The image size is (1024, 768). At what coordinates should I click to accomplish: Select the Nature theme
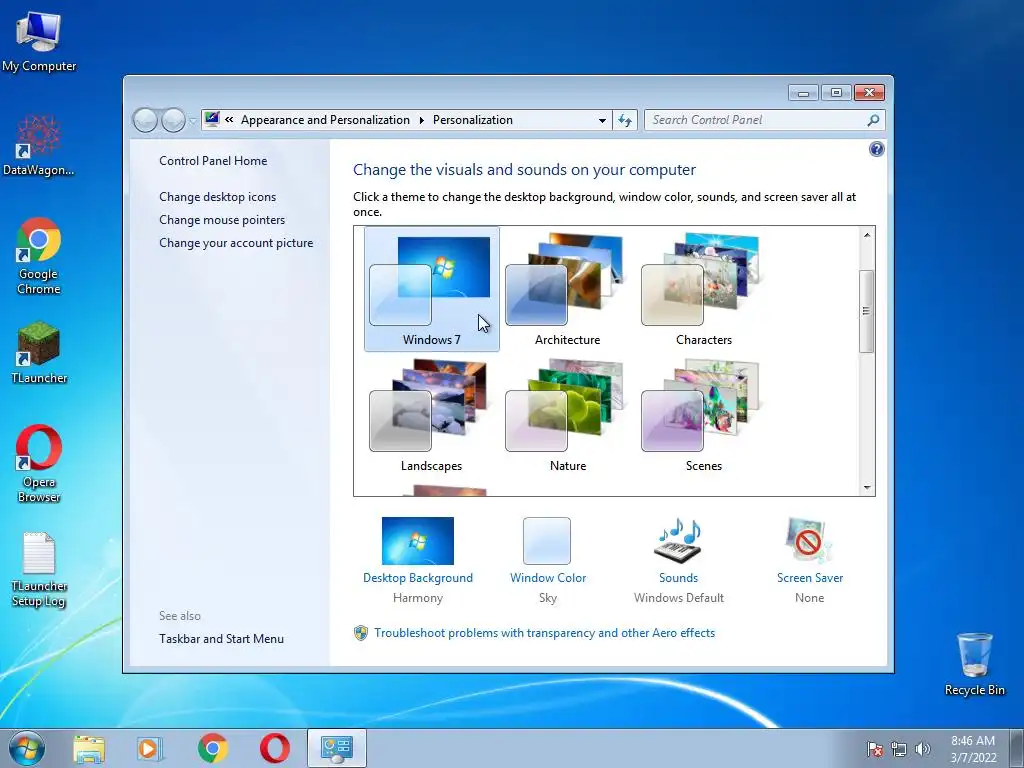pyautogui.click(x=568, y=415)
